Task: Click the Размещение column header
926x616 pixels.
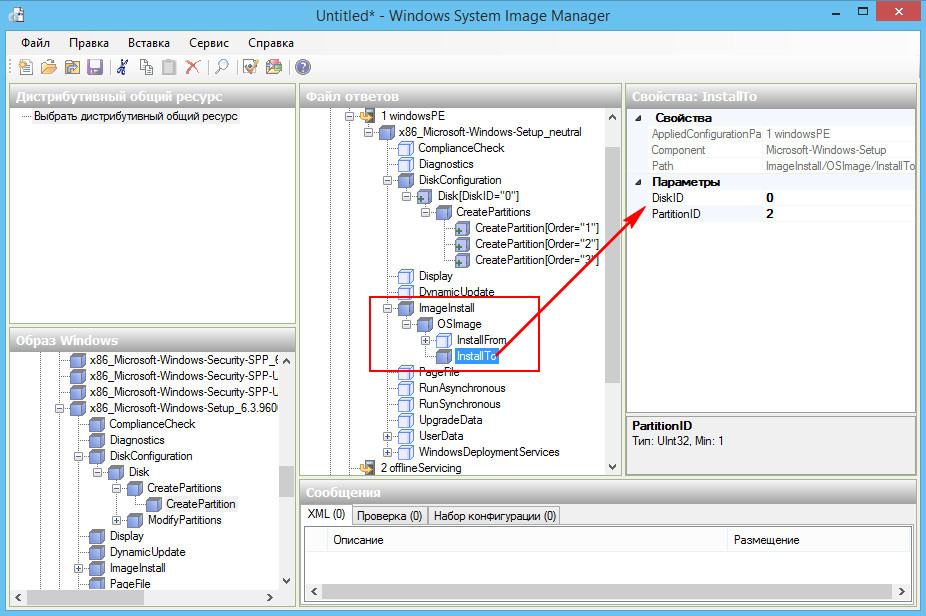Action: (819, 540)
